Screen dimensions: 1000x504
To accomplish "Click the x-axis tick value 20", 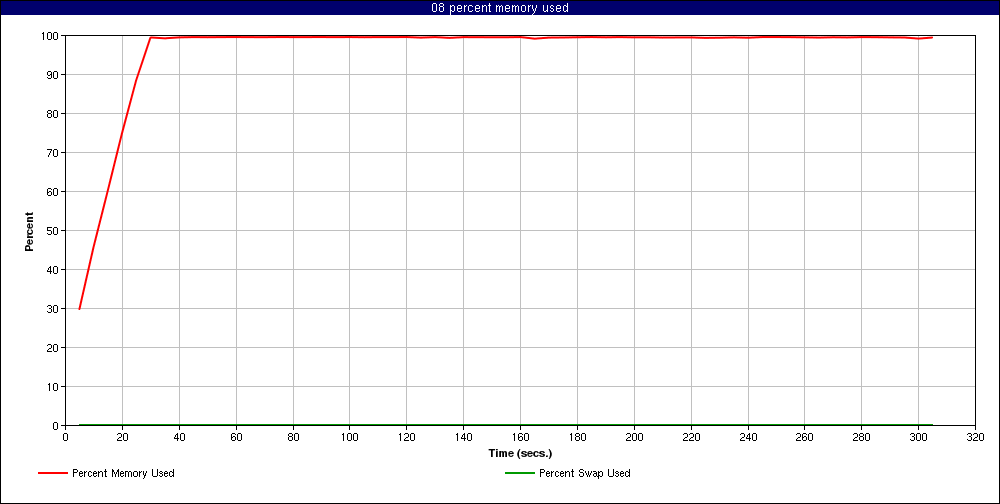I will [x=122, y=437].
